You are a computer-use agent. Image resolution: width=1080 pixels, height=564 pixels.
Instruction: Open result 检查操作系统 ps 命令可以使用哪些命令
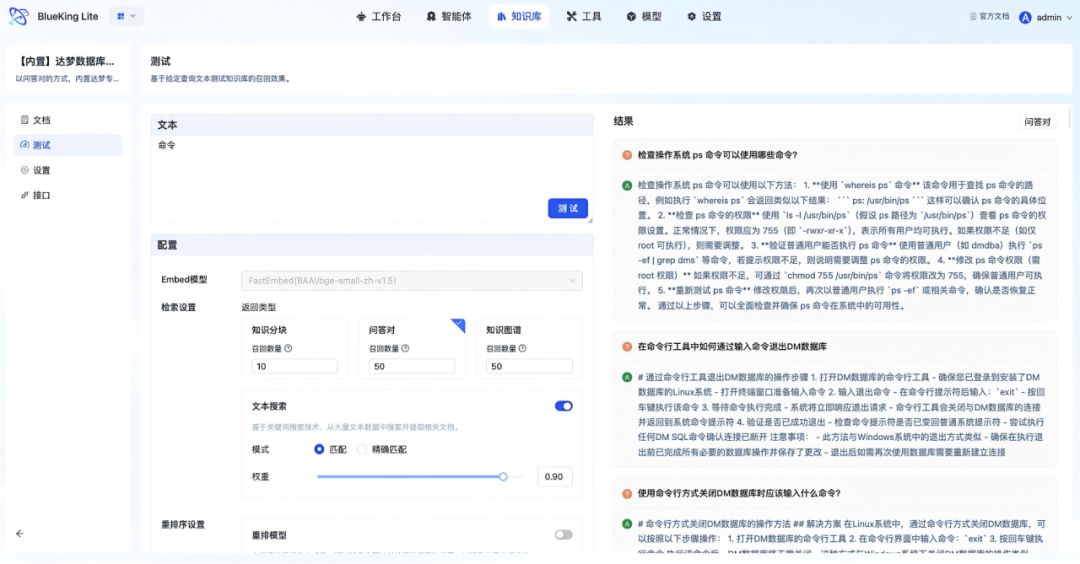coord(717,155)
